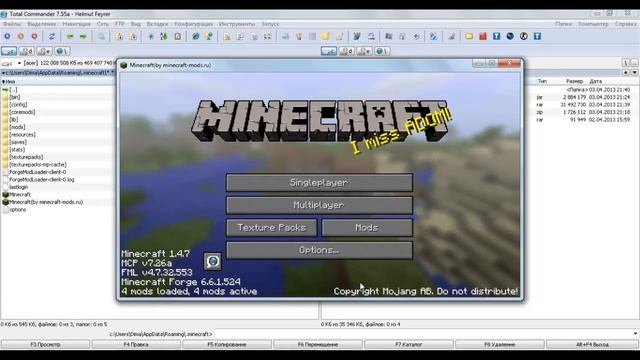The width and height of the screenshot is (640, 360).
Task: Open the Выделение menu
Action: click(42, 24)
